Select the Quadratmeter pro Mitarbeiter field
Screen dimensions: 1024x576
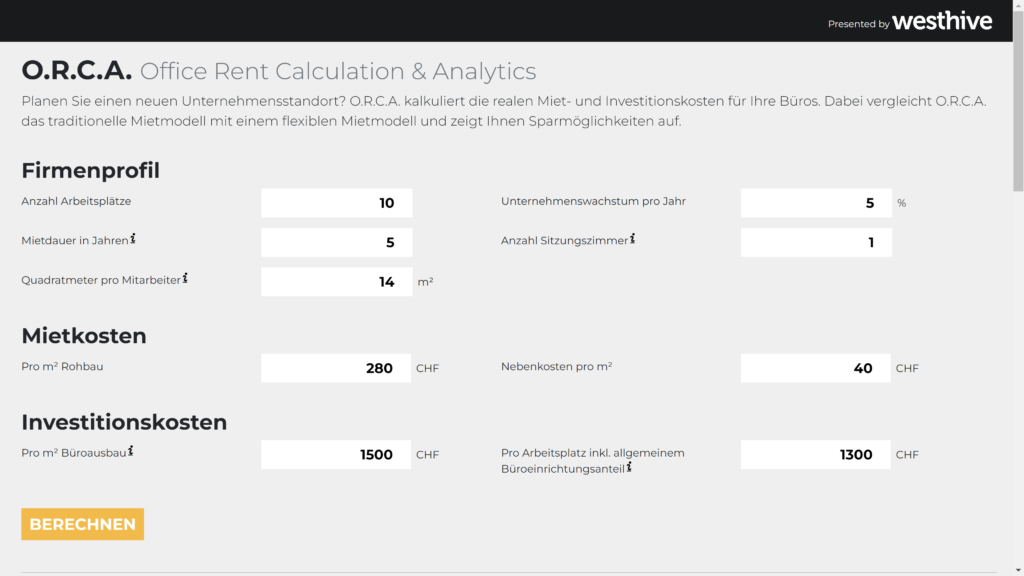[336, 281]
